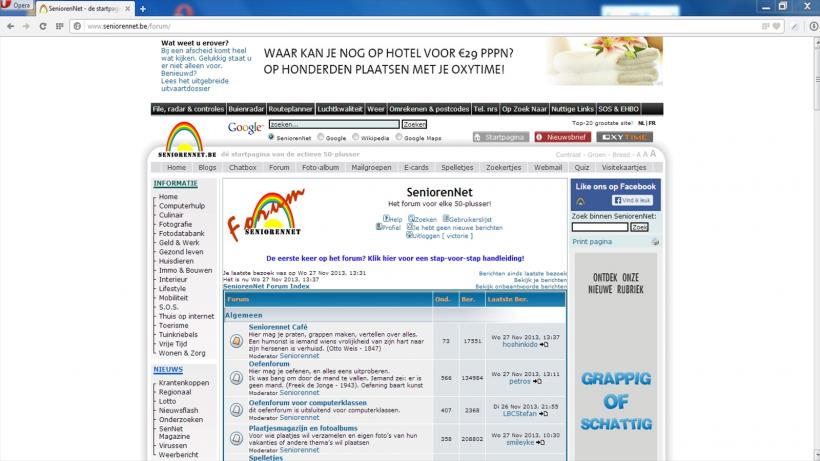This screenshot has width=820, height=461.
Task: Click the printer icon beside Print pagina
Action: (x=655, y=241)
